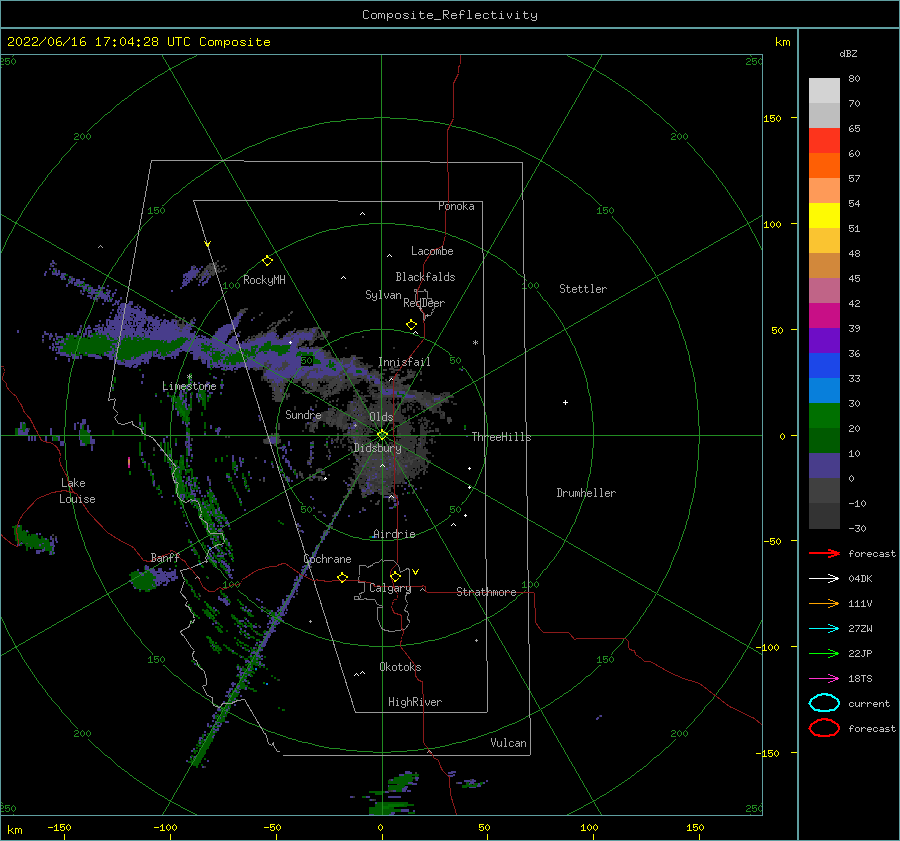
Task: Select the yellow 51-54 dBZ color swatch
Action: click(824, 216)
